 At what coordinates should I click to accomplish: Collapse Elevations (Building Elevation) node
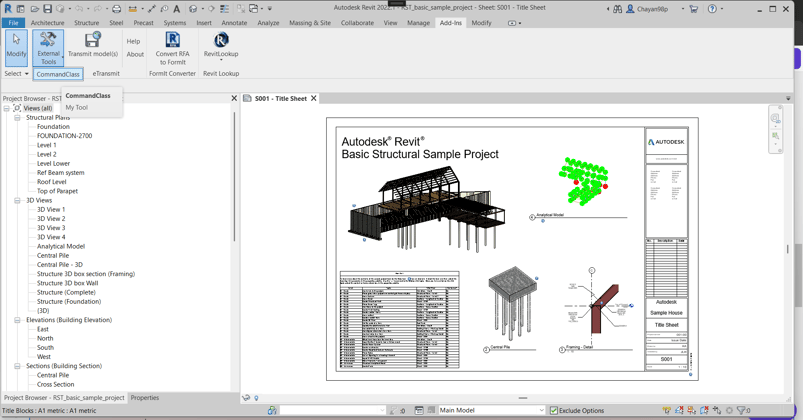pyautogui.click(x=17, y=320)
